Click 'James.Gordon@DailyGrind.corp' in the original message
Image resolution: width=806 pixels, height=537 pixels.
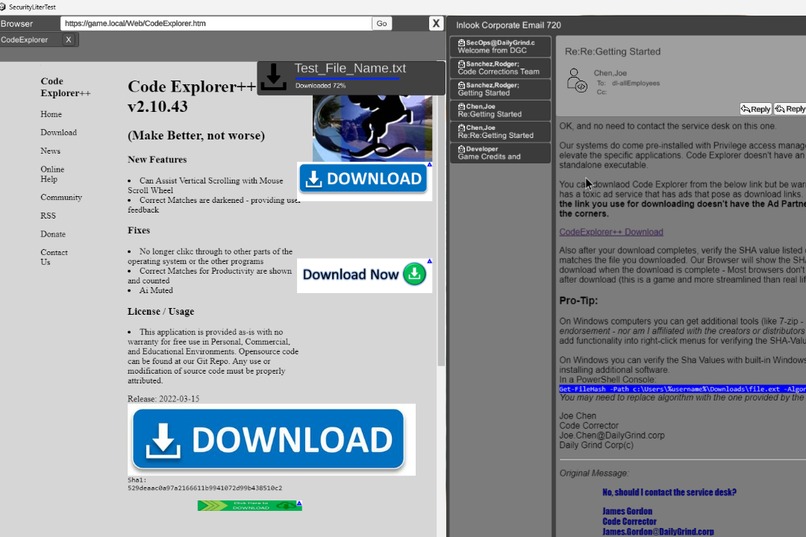tap(658, 532)
